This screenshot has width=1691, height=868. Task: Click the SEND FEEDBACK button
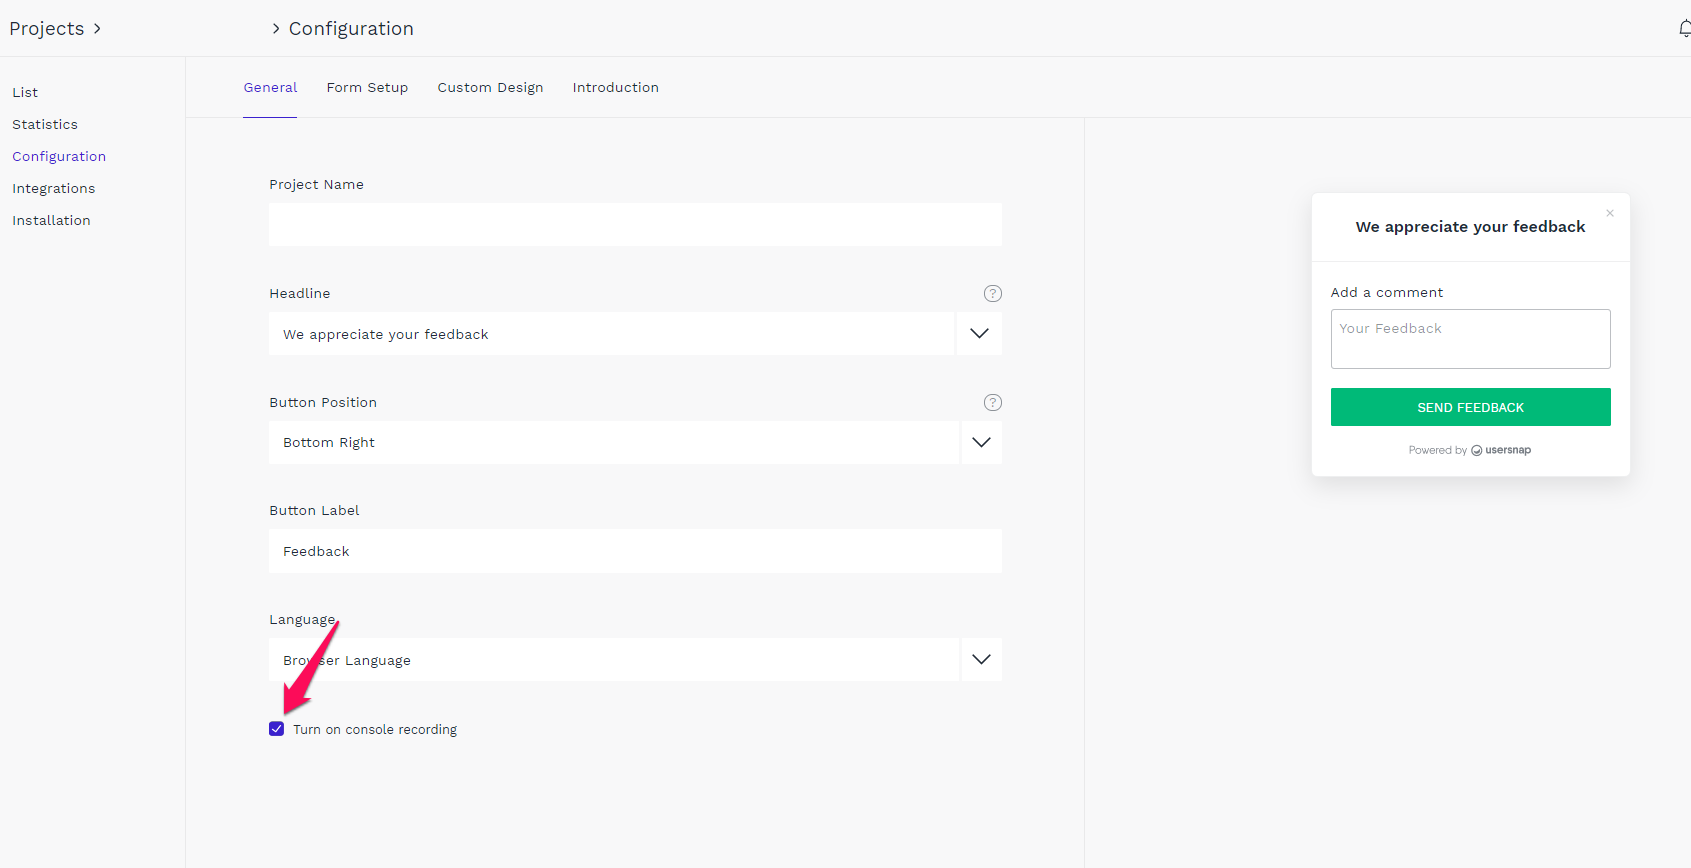(1470, 407)
